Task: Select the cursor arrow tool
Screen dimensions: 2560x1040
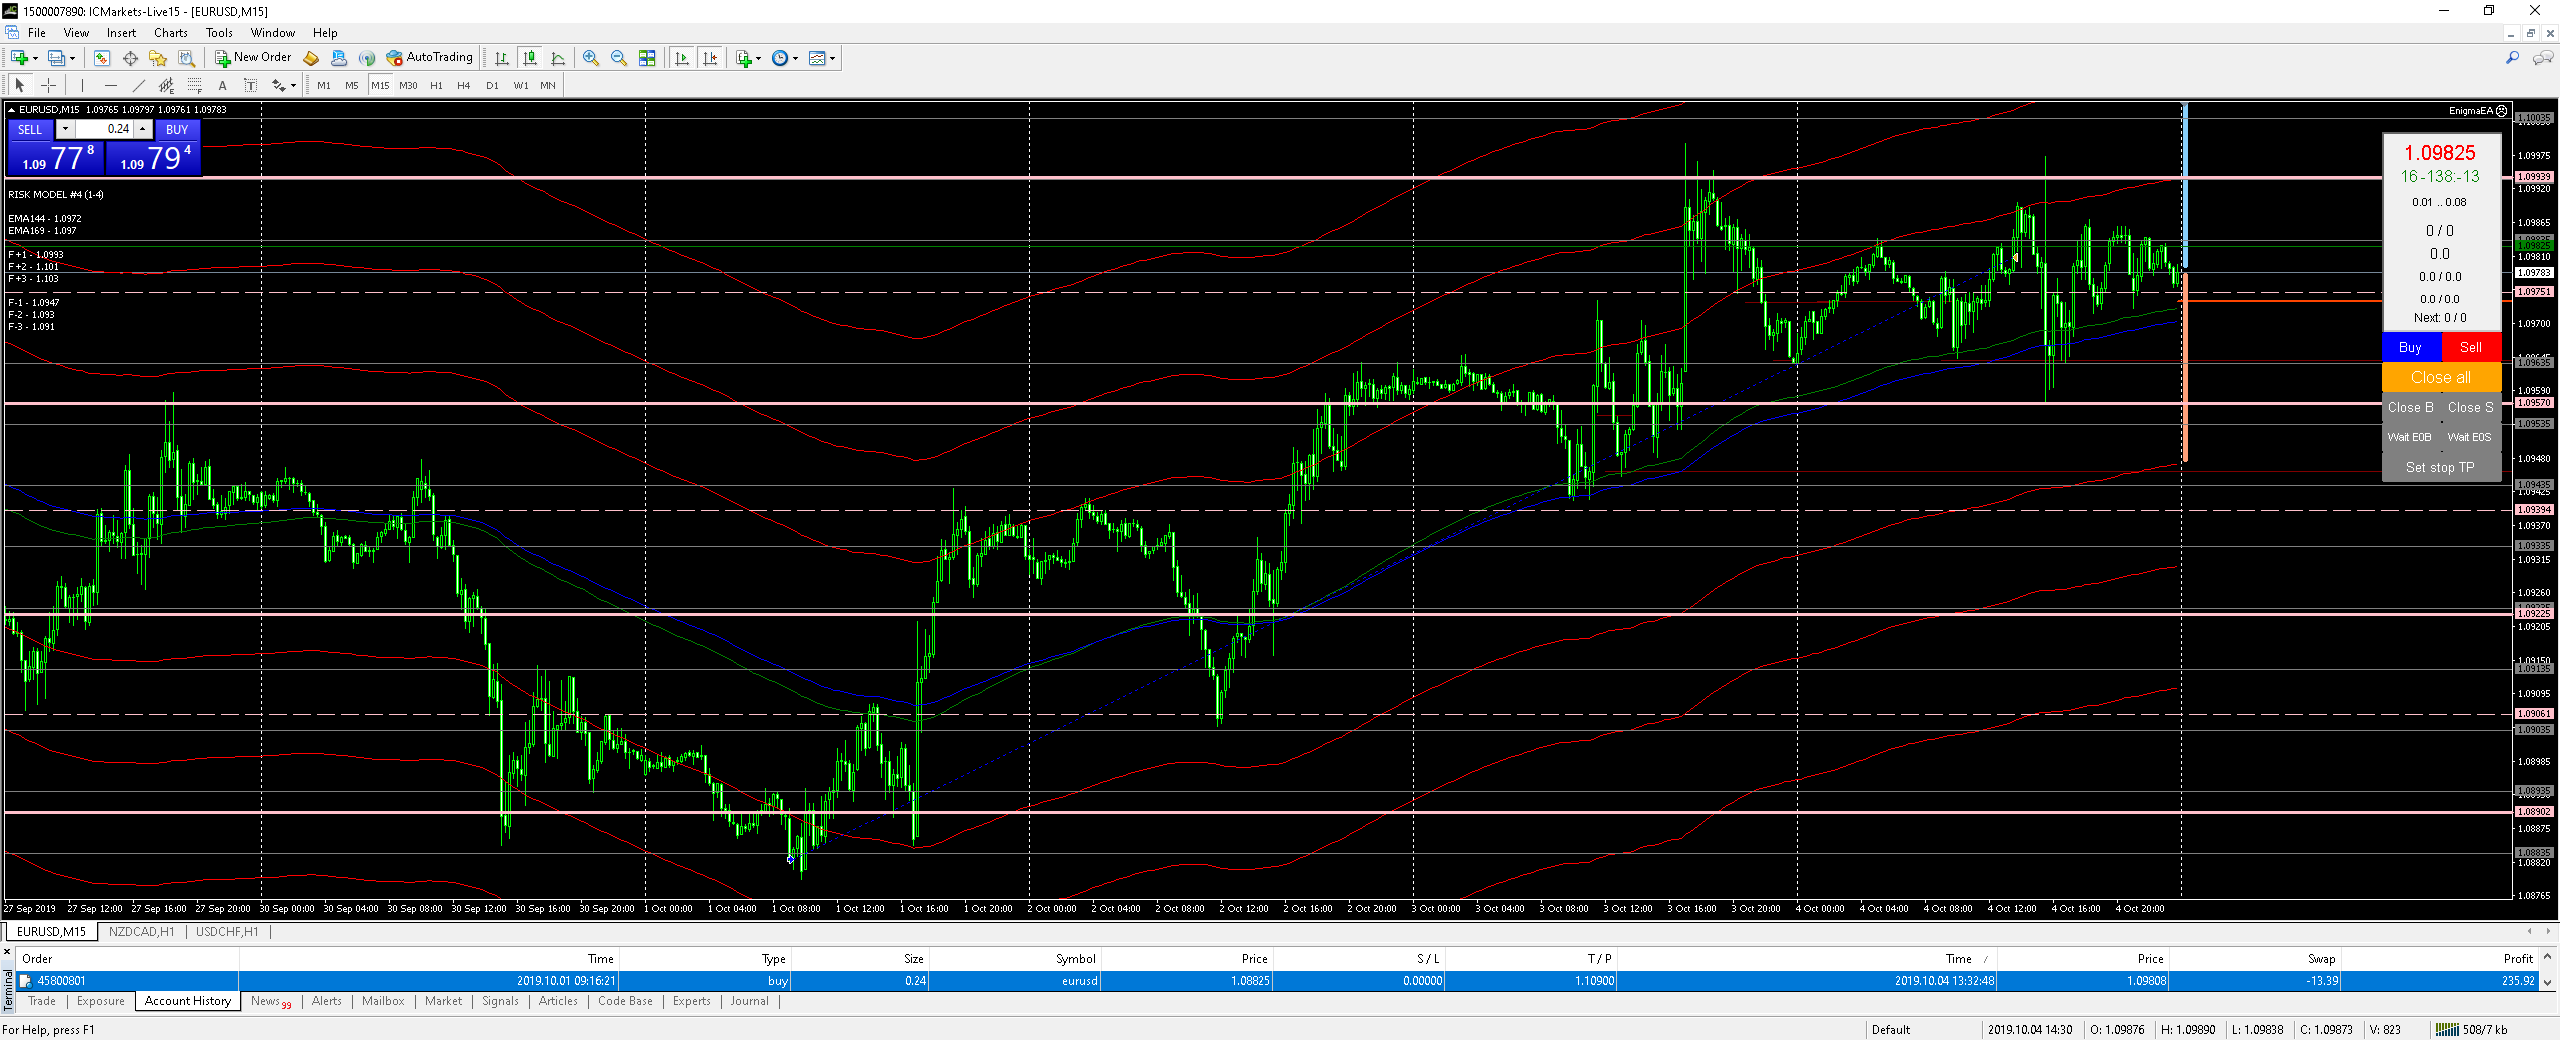Action: (20, 86)
